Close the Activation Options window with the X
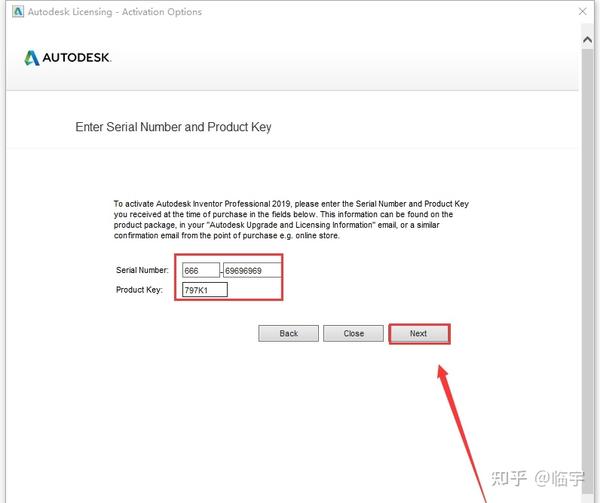 [582, 11]
